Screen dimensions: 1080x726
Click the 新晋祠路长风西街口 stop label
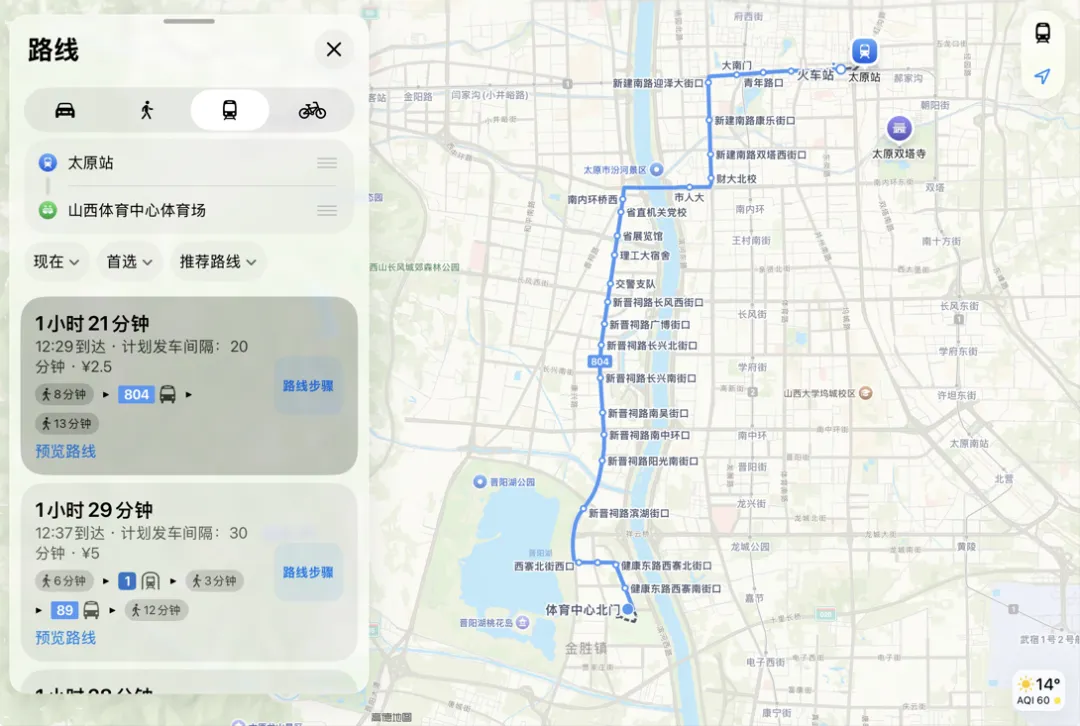pyautogui.click(x=658, y=302)
